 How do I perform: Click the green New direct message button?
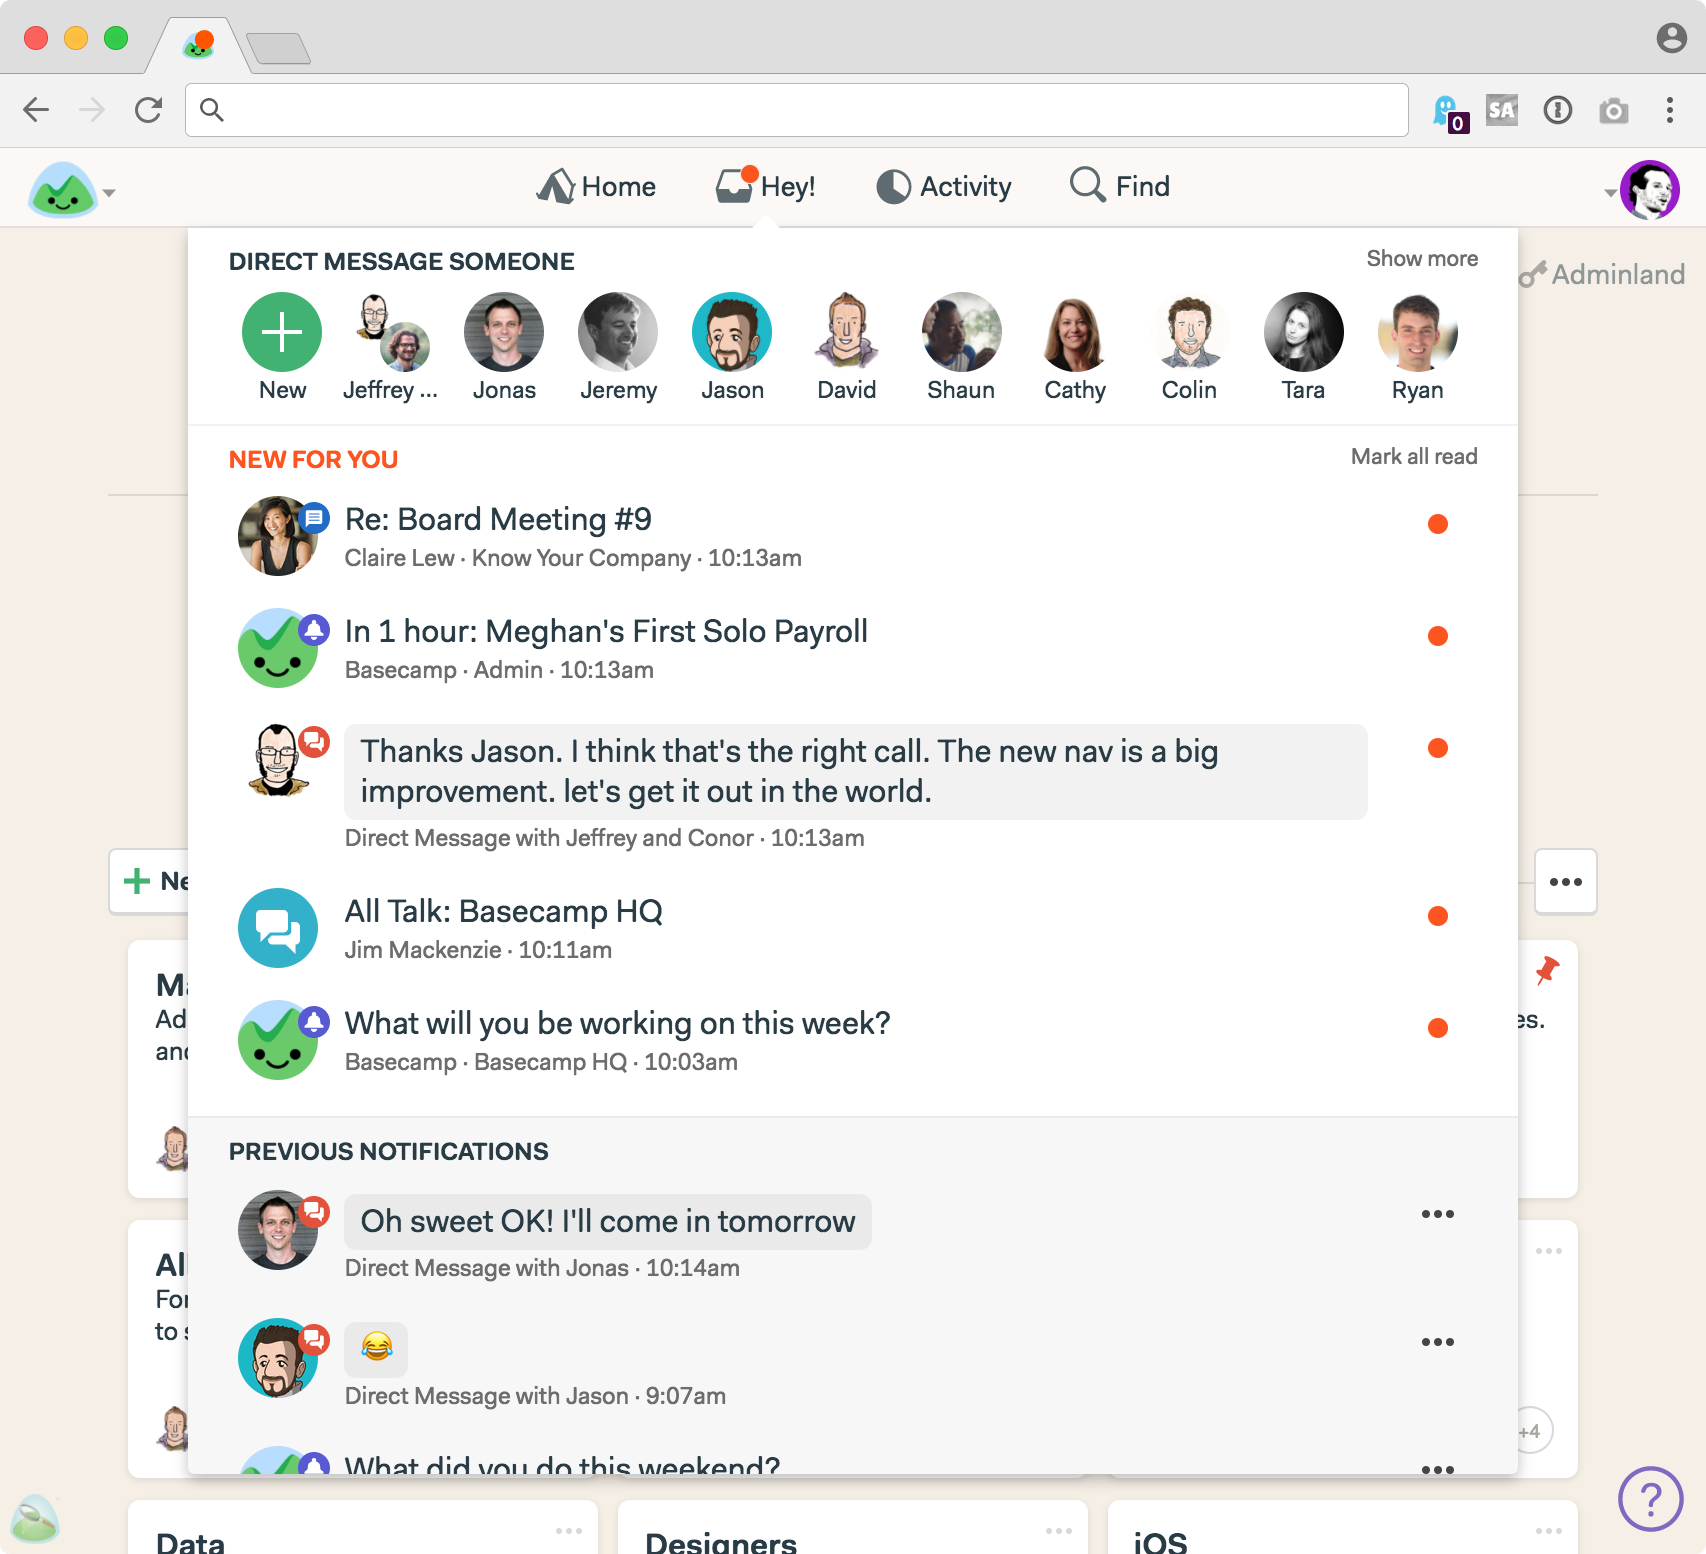click(282, 332)
